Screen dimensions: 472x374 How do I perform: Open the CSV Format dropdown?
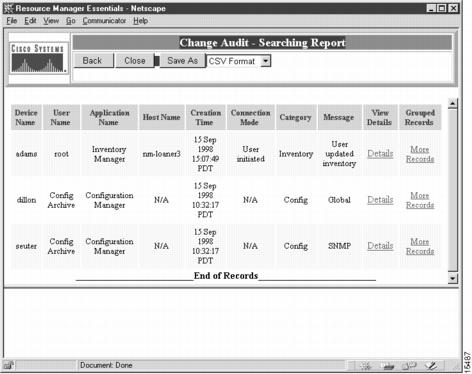(239, 61)
